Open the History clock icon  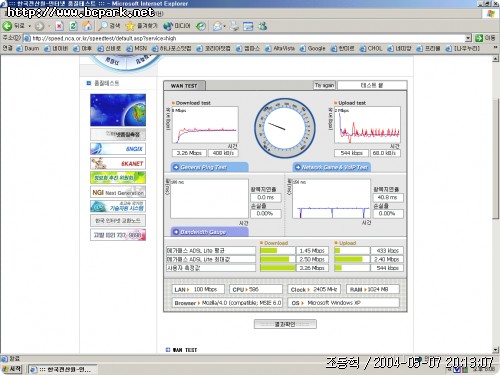(201, 26)
